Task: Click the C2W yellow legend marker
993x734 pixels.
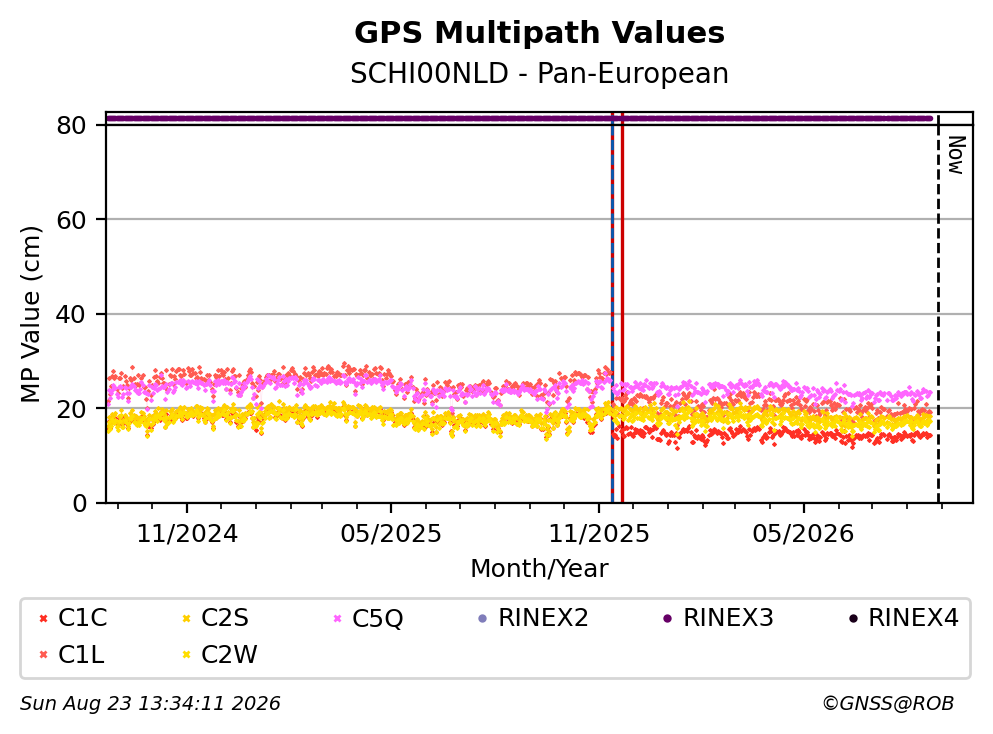Action: (186, 655)
